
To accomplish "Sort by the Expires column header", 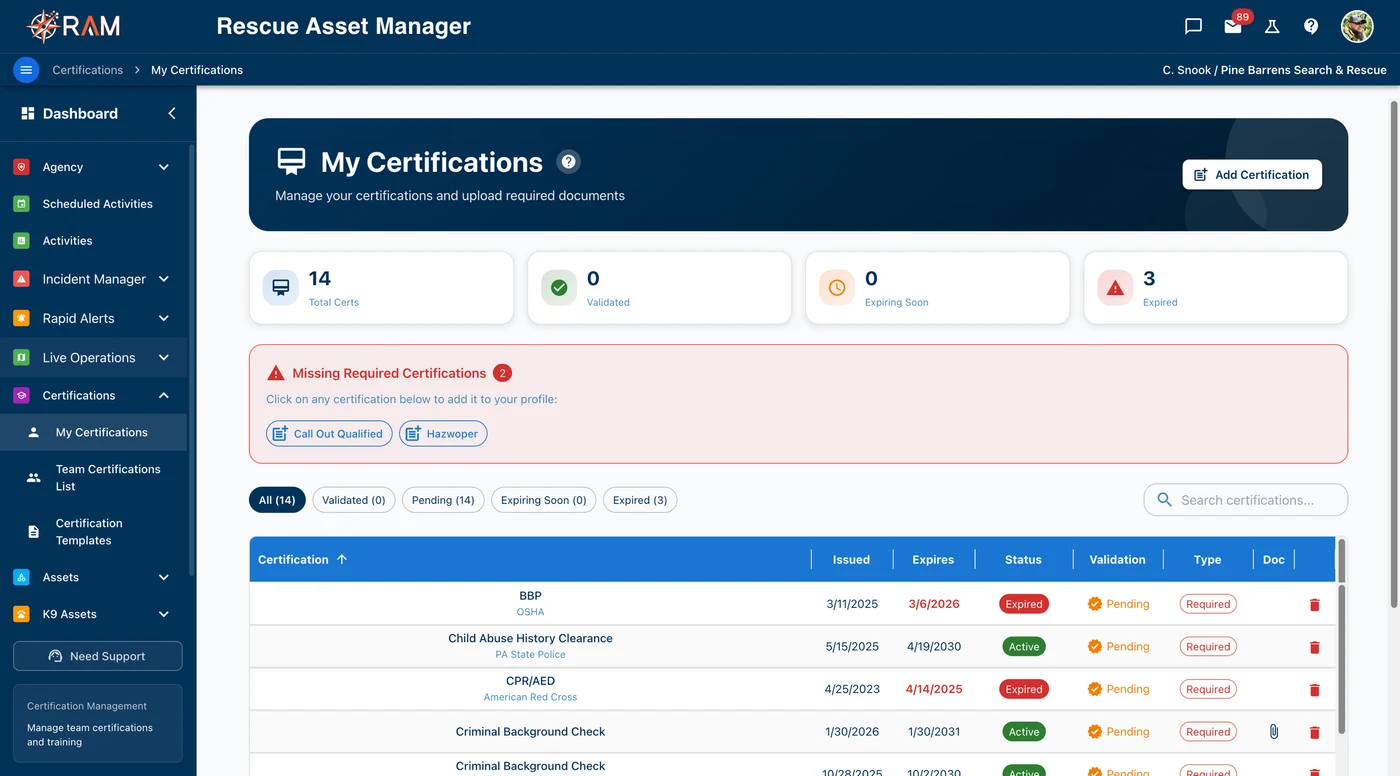I will click(x=933, y=559).
